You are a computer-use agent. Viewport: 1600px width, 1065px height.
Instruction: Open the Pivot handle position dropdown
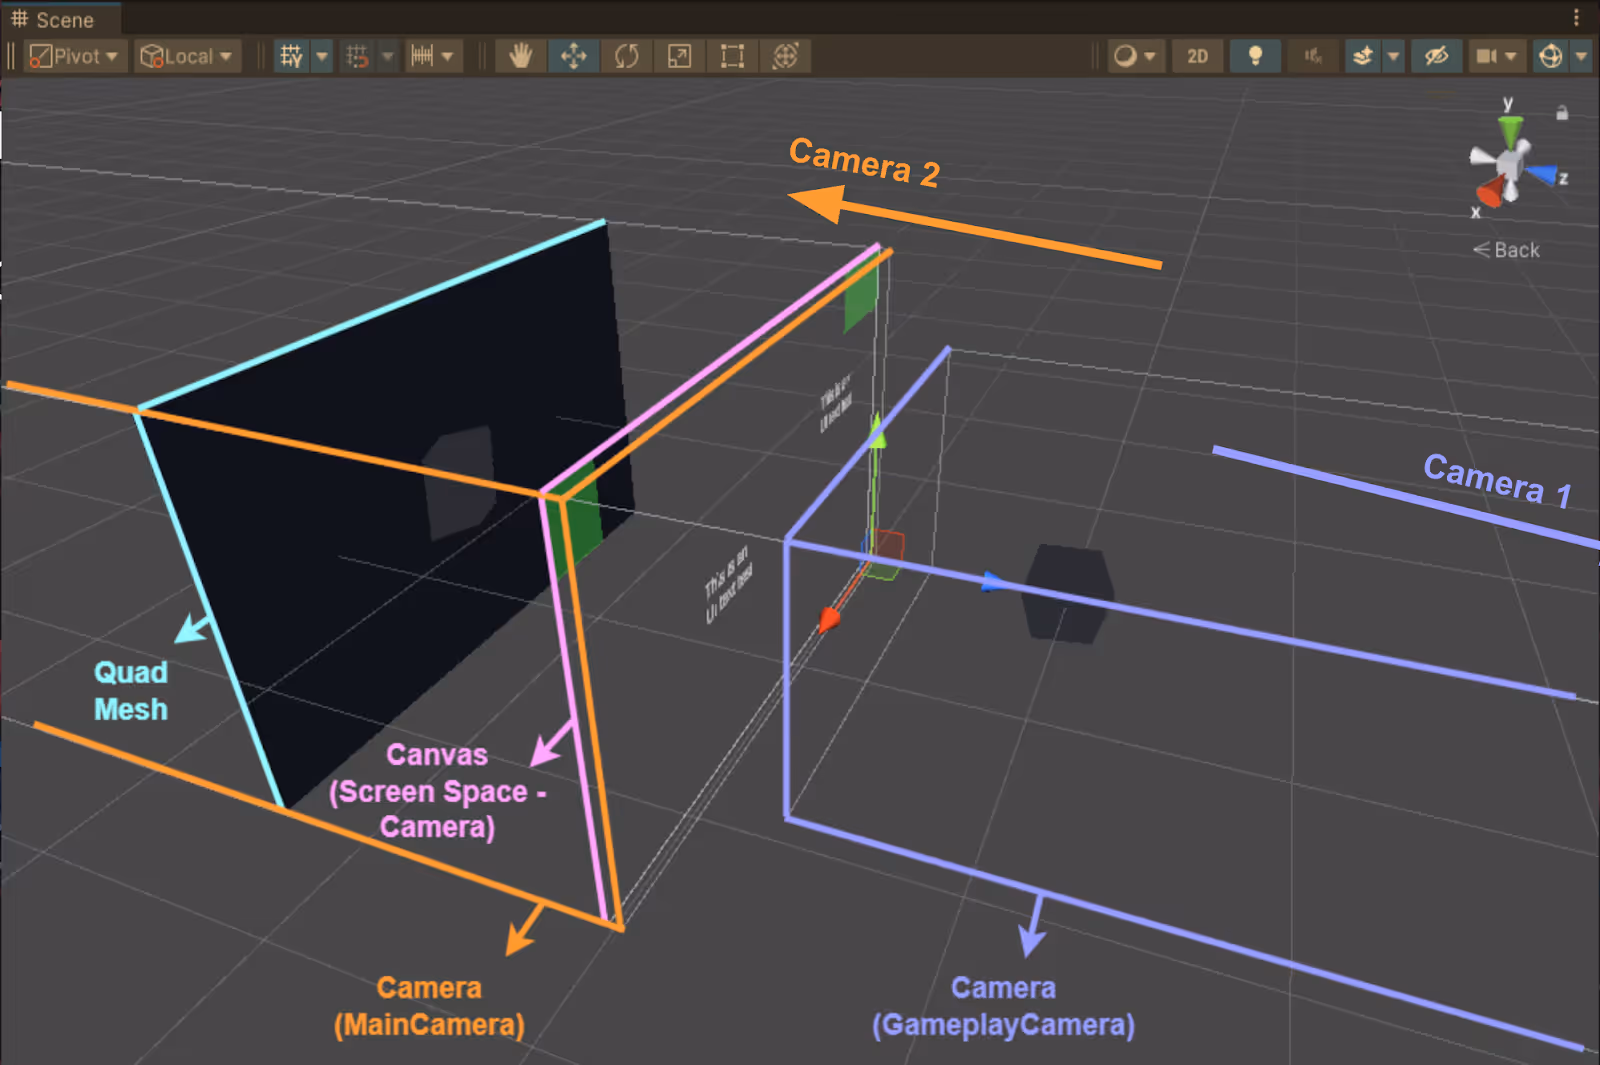[74, 56]
